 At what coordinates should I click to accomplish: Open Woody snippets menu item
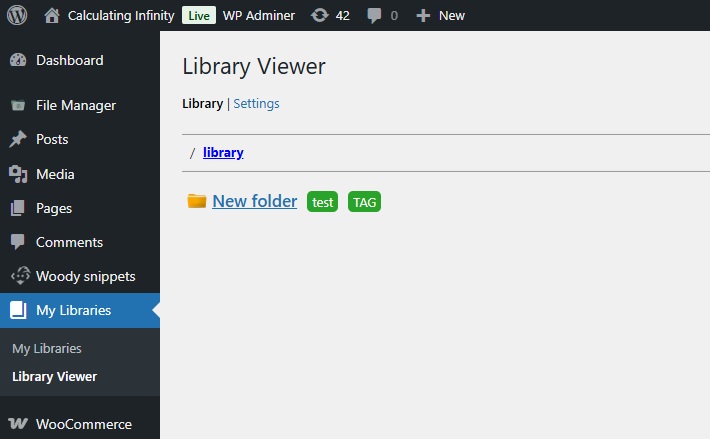(x=86, y=277)
